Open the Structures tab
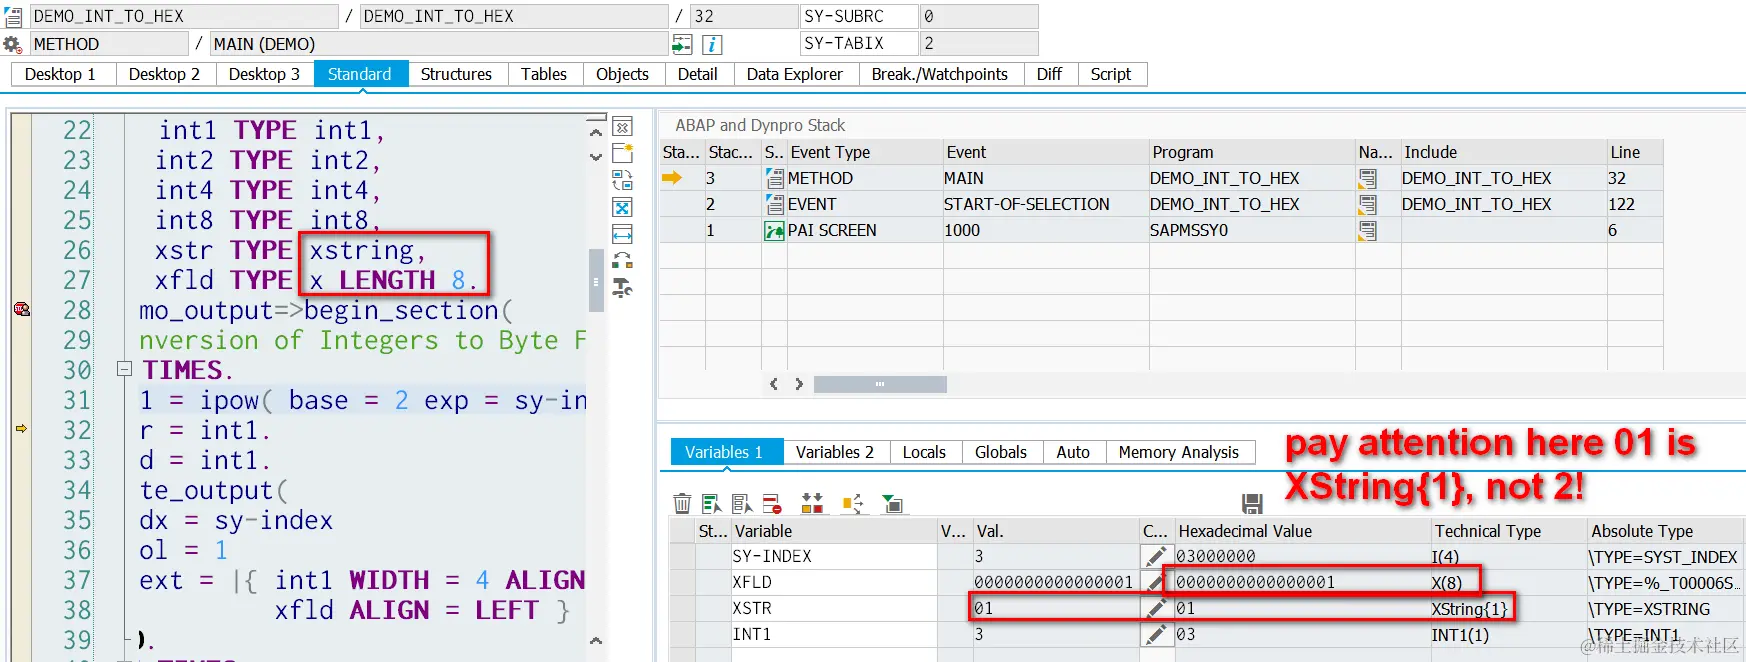The width and height of the screenshot is (1746, 662). click(456, 74)
